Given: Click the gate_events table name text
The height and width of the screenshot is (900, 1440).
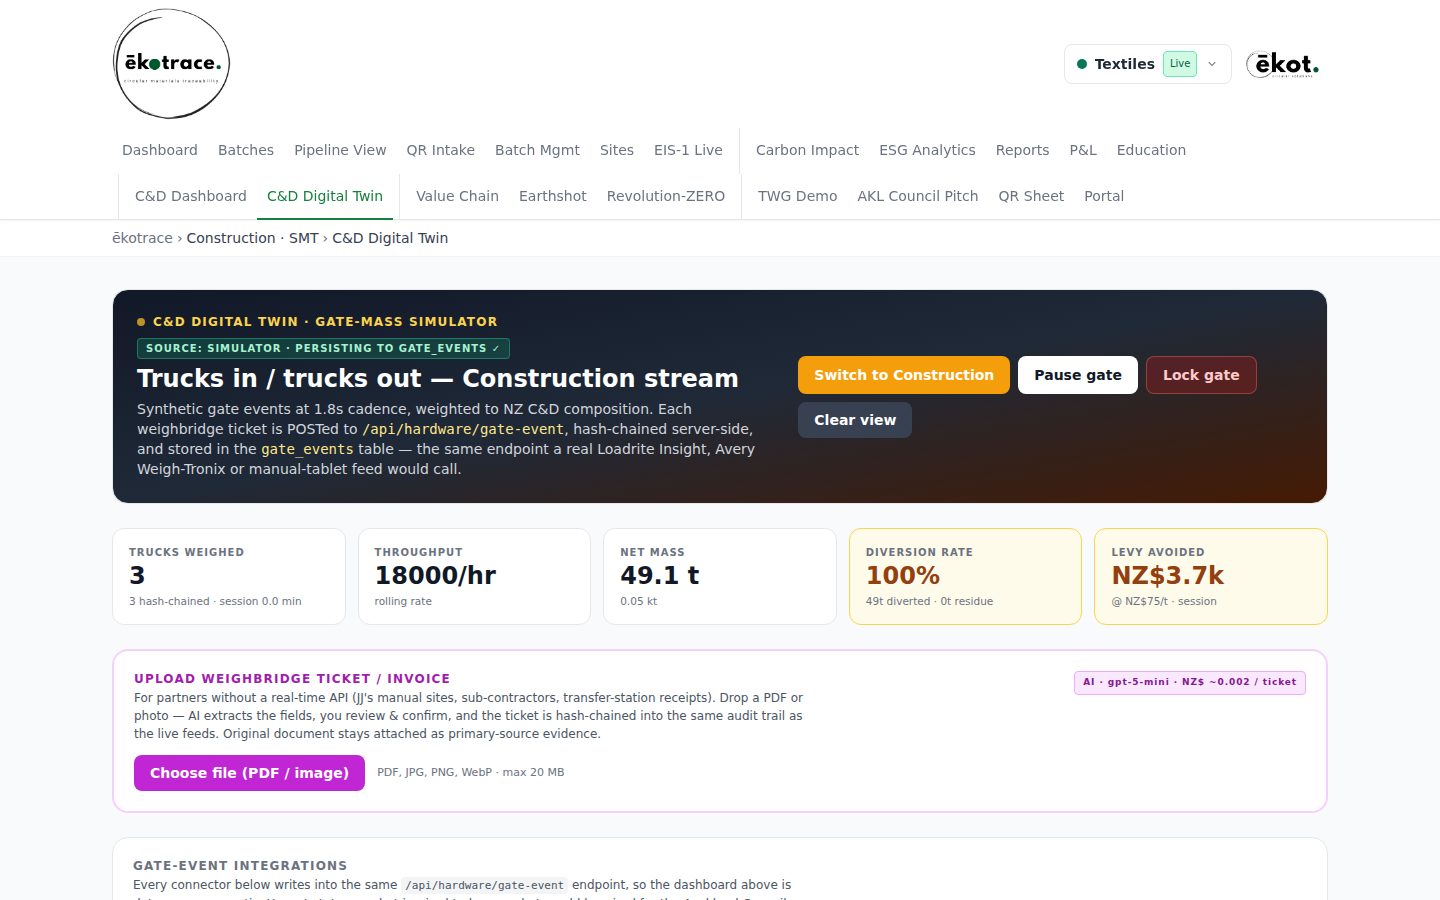Looking at the screenshot, I should 307,449.
